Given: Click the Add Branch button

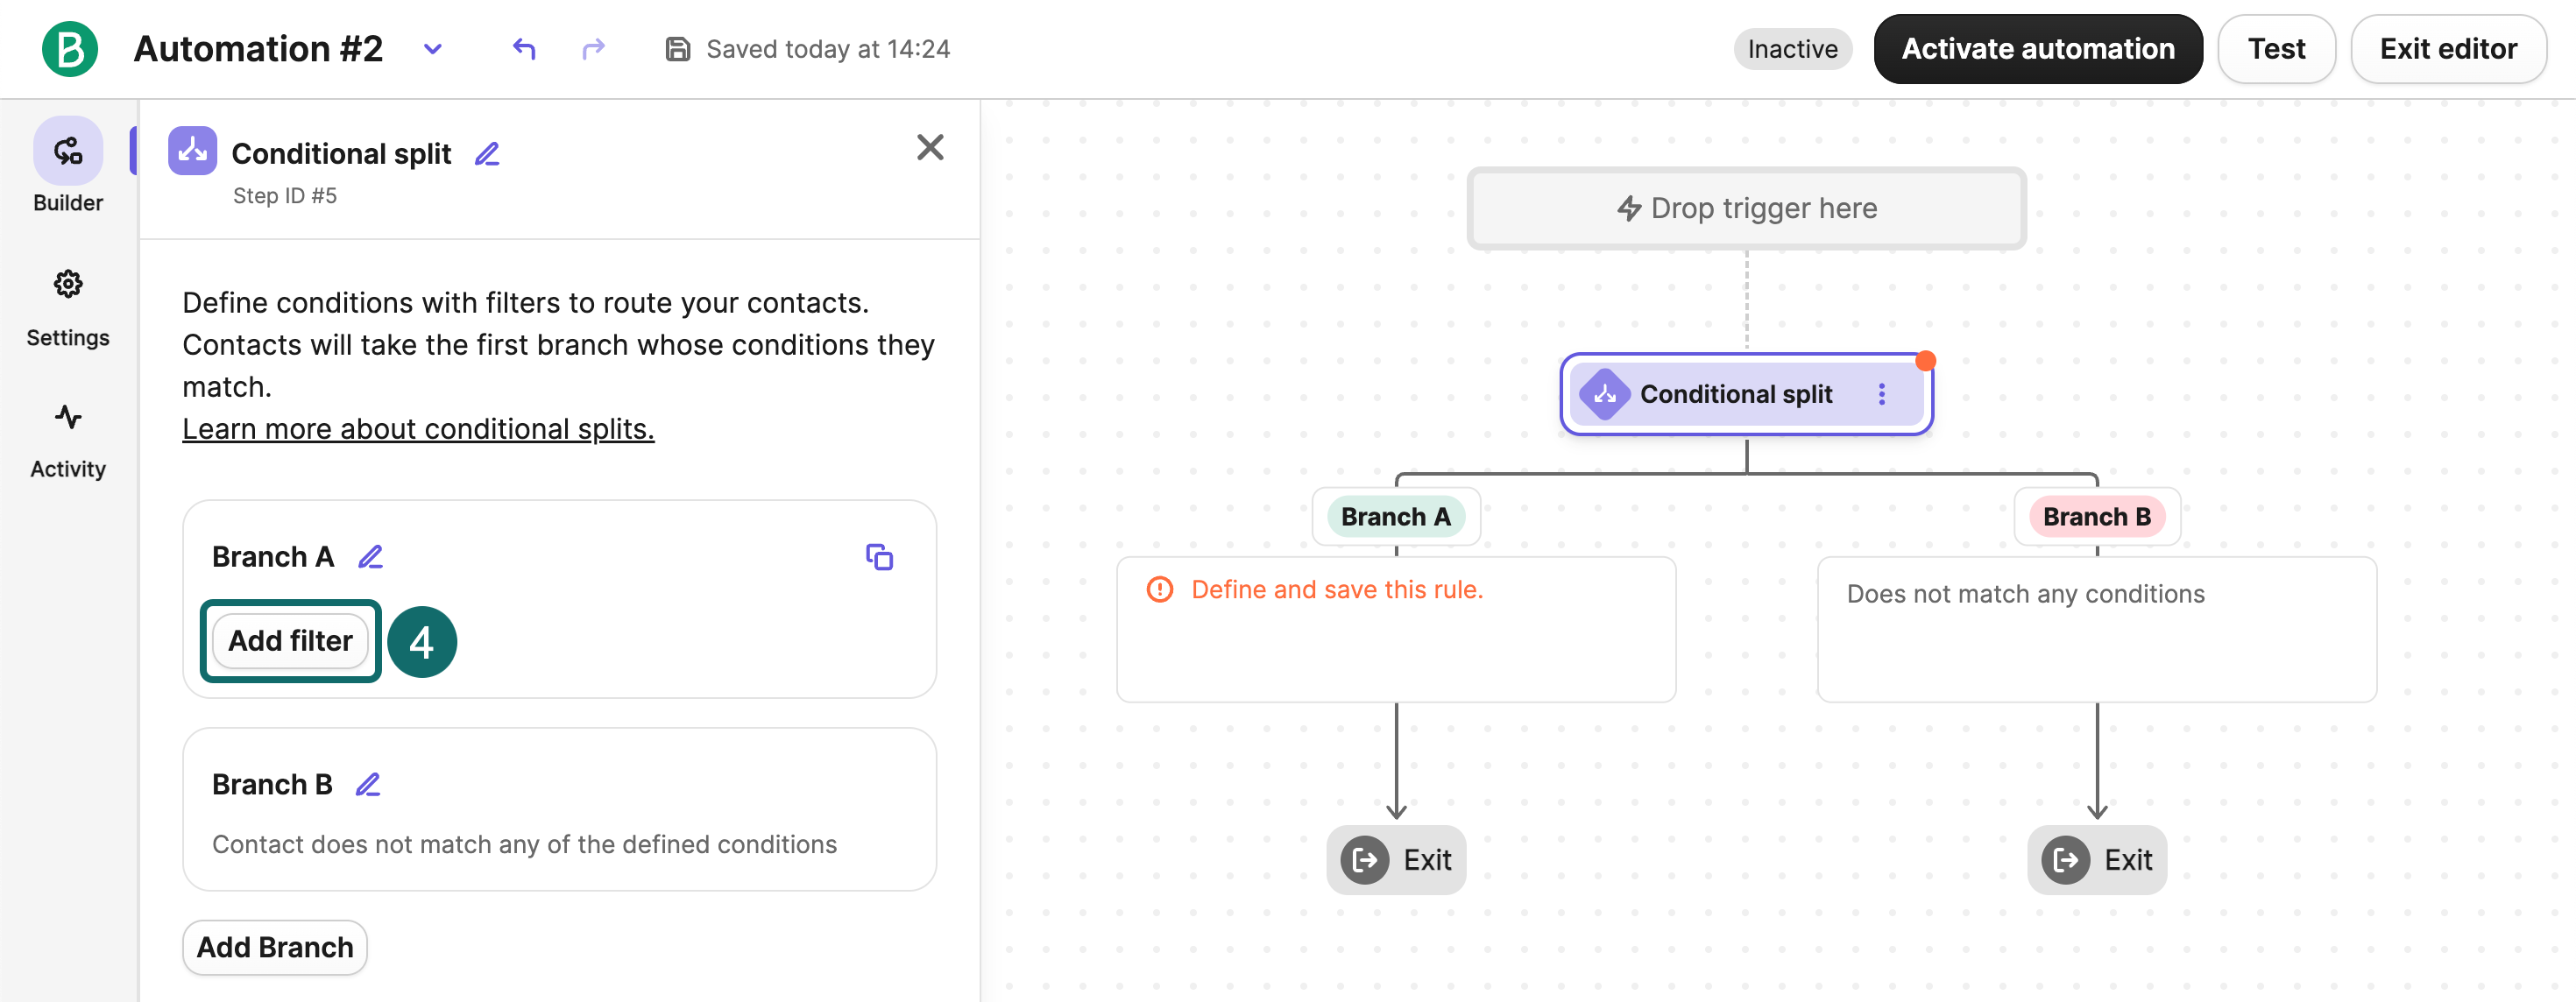Looking at the screenshot, I should [275, 947].
